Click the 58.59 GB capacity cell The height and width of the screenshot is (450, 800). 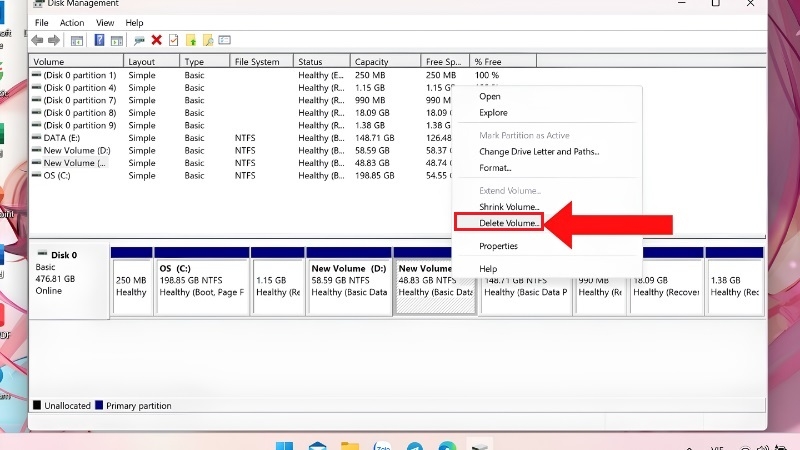[x=372, y=151]
